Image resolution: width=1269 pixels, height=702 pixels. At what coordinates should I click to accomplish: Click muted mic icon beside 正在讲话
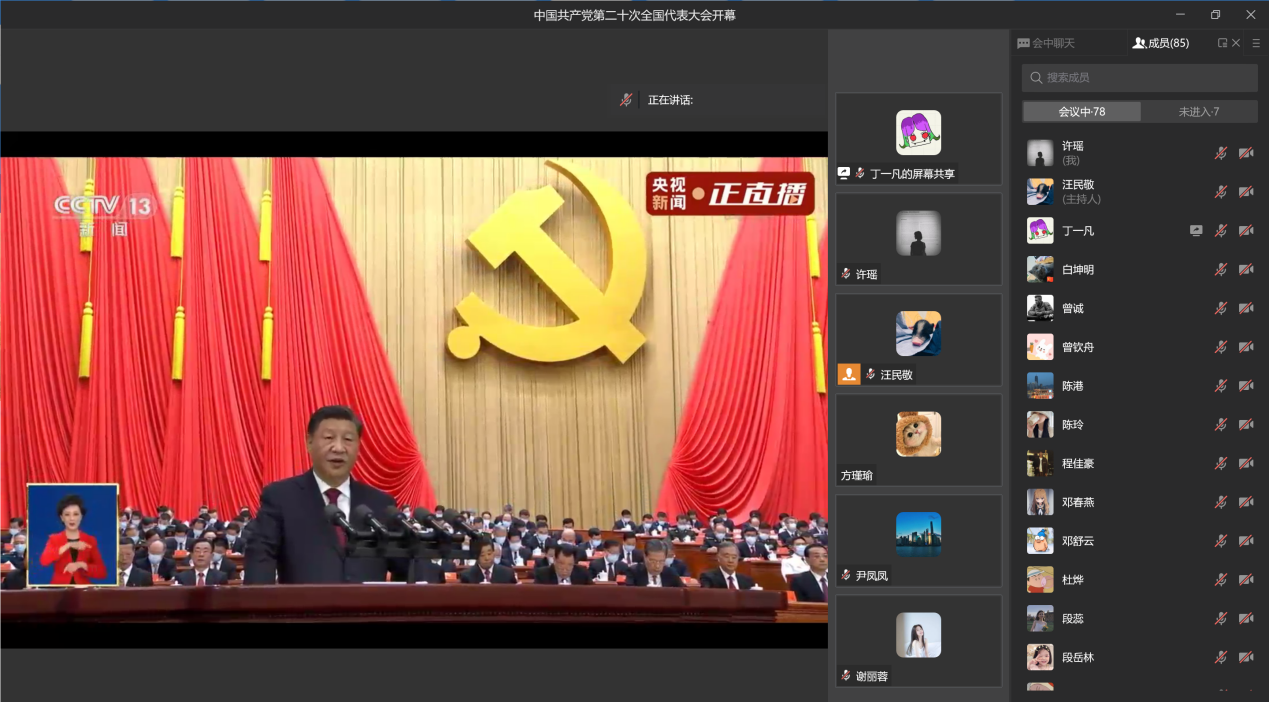coord(626,100)
